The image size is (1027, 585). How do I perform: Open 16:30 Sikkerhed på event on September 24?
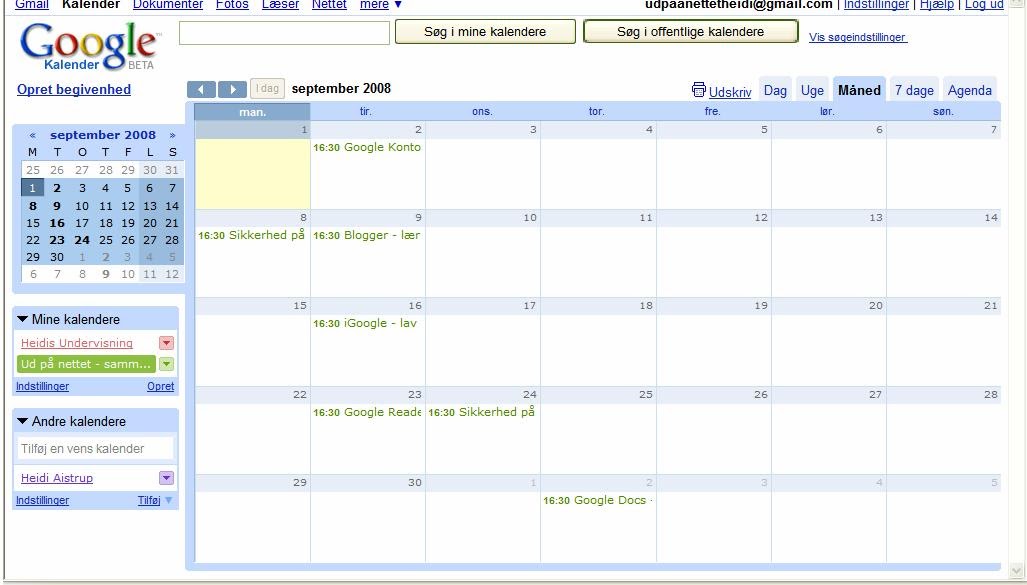[482, 412]
